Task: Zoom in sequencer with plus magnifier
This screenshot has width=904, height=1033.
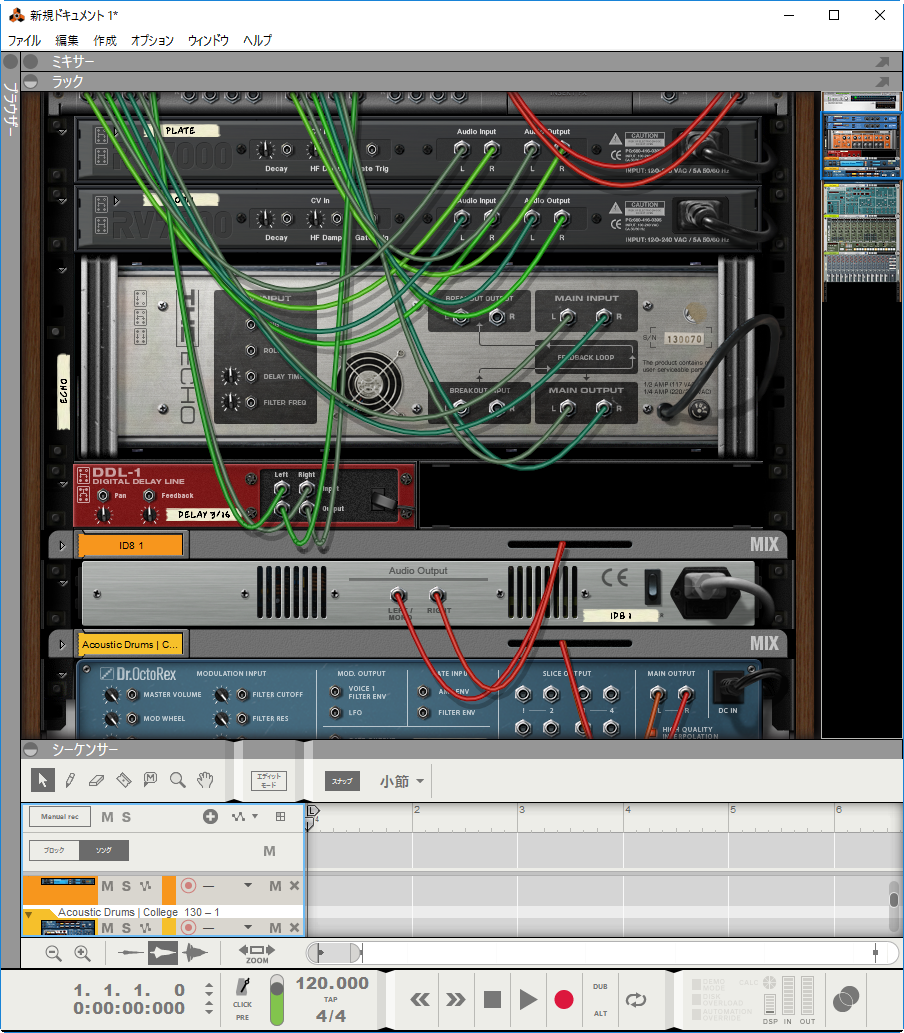Action: [x=82, y=953]
